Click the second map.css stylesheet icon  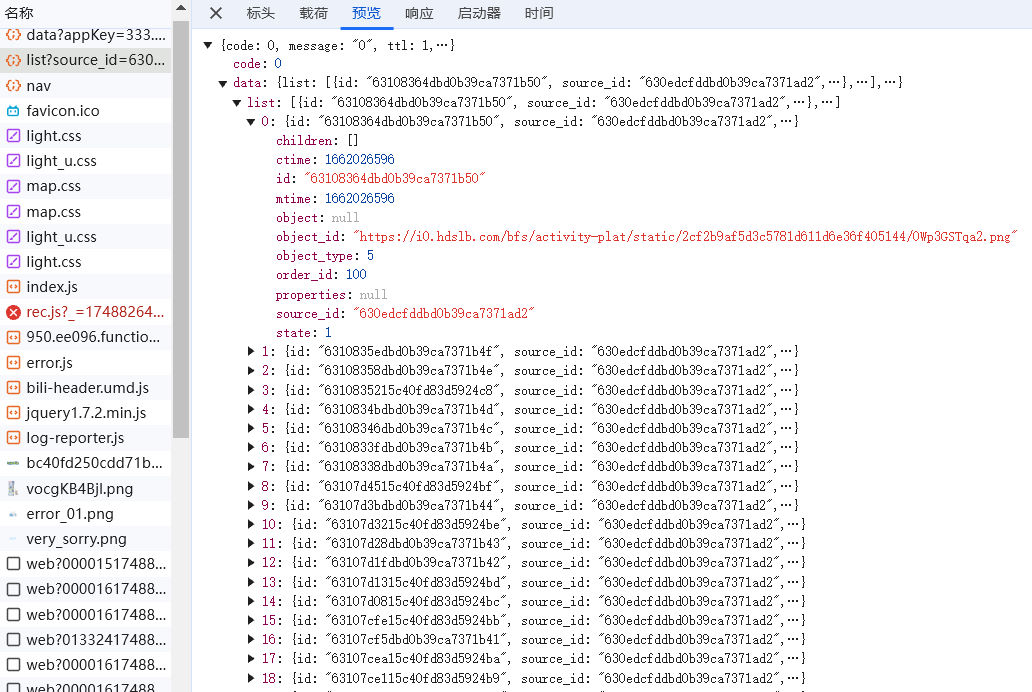coord(13,211)
